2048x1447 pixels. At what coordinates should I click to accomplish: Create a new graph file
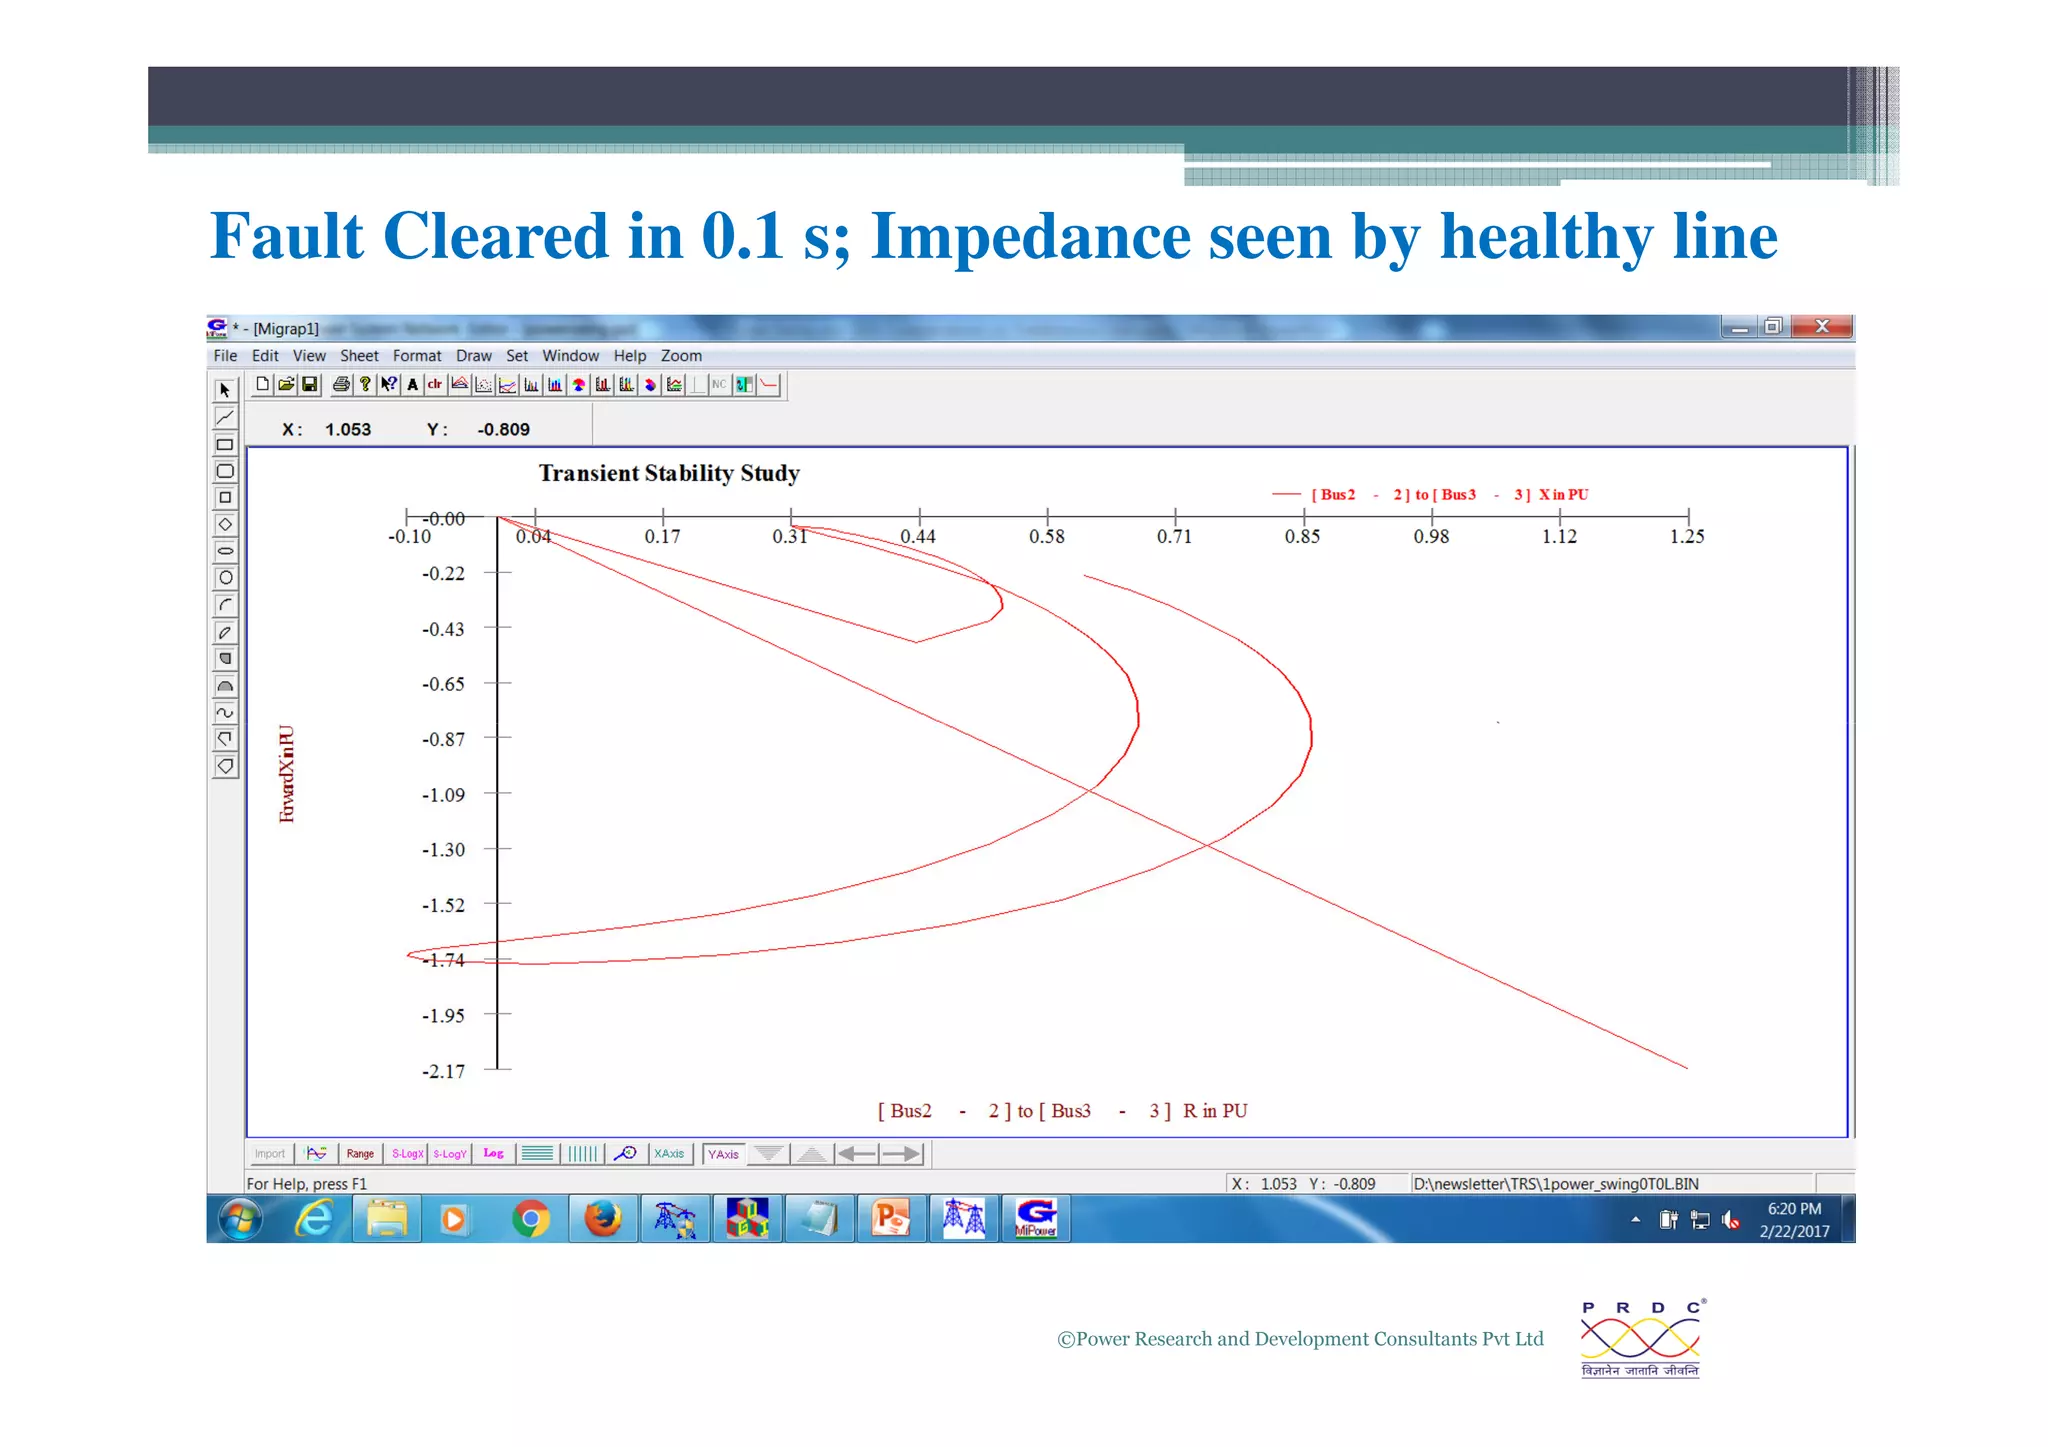tap(262, 385)
